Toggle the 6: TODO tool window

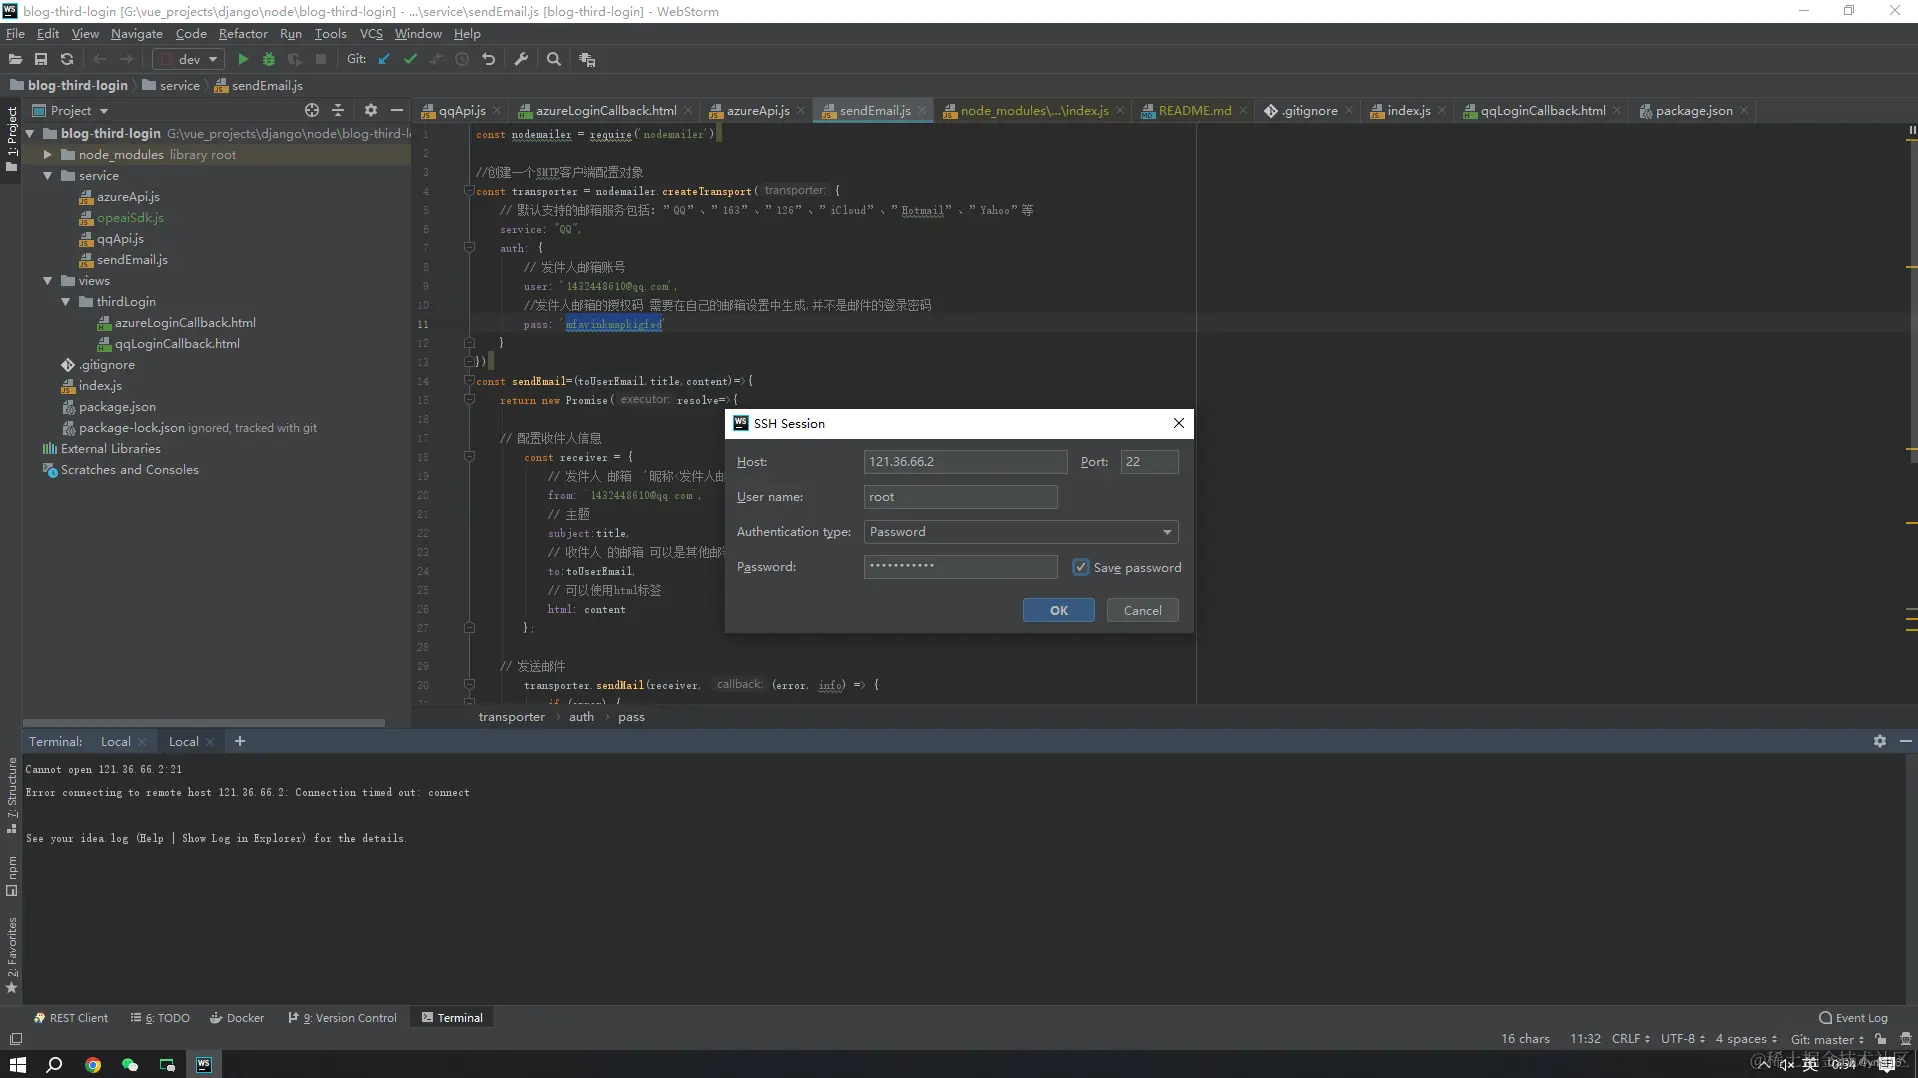[x=160, y=1018]
